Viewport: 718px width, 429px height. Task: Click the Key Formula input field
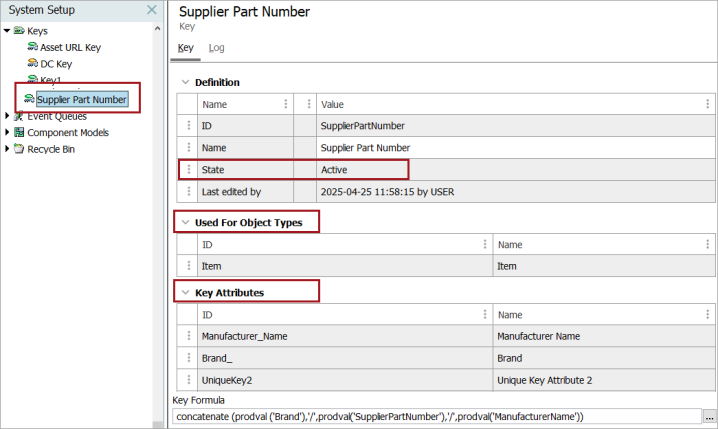click(x=437, y=417)
